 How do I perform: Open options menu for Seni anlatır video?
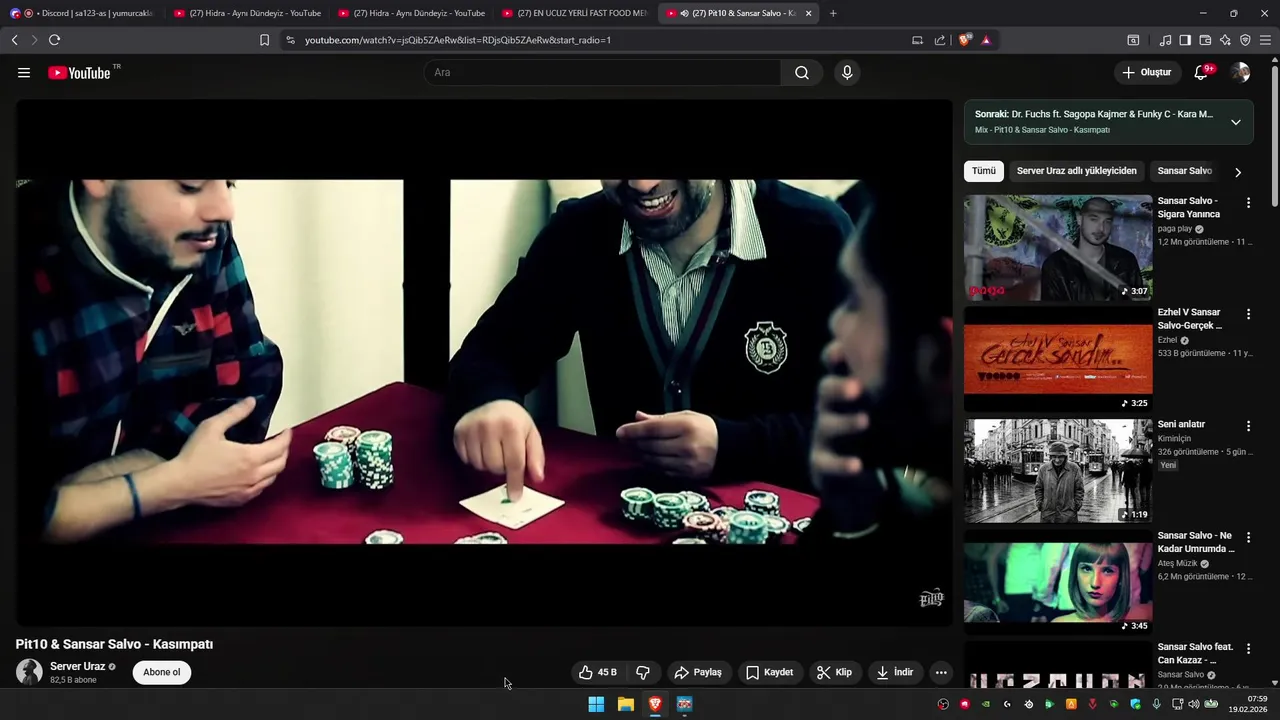click(1248, 426)
